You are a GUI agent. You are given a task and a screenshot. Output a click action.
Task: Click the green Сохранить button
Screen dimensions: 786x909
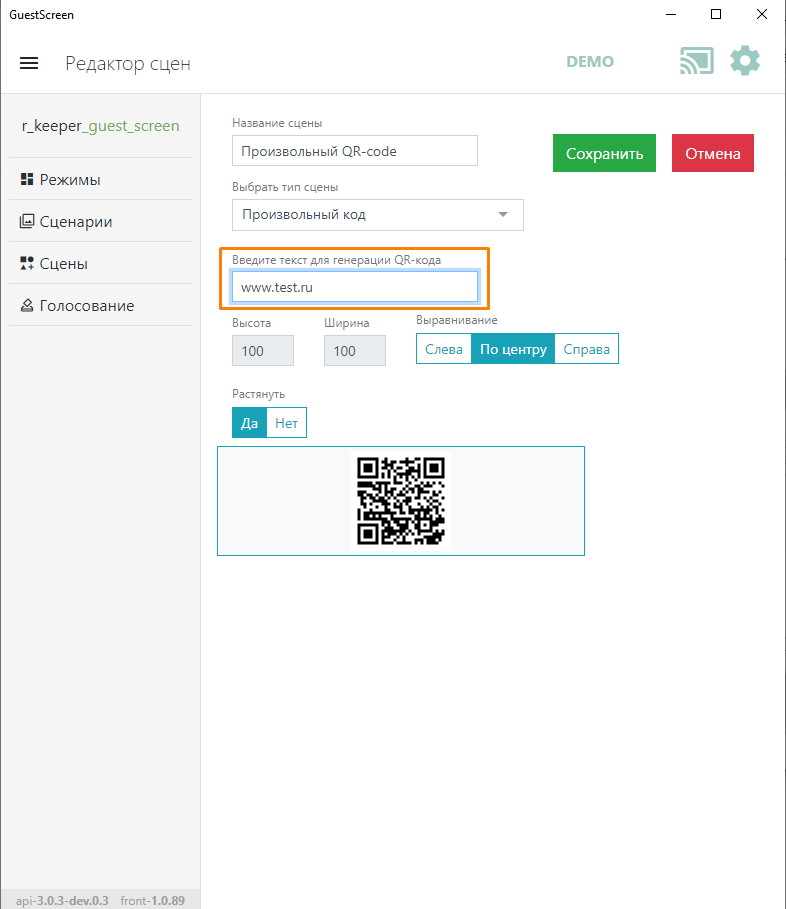[x=604, y=154]
